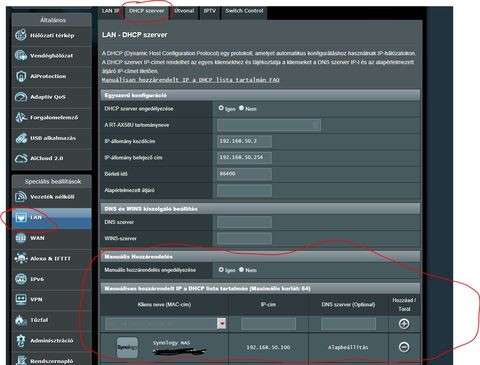Image resolution: width=480 pixels, height=365 pixels.
Task: Open the Adminisztráció gear icon
Action: (21, 340)
